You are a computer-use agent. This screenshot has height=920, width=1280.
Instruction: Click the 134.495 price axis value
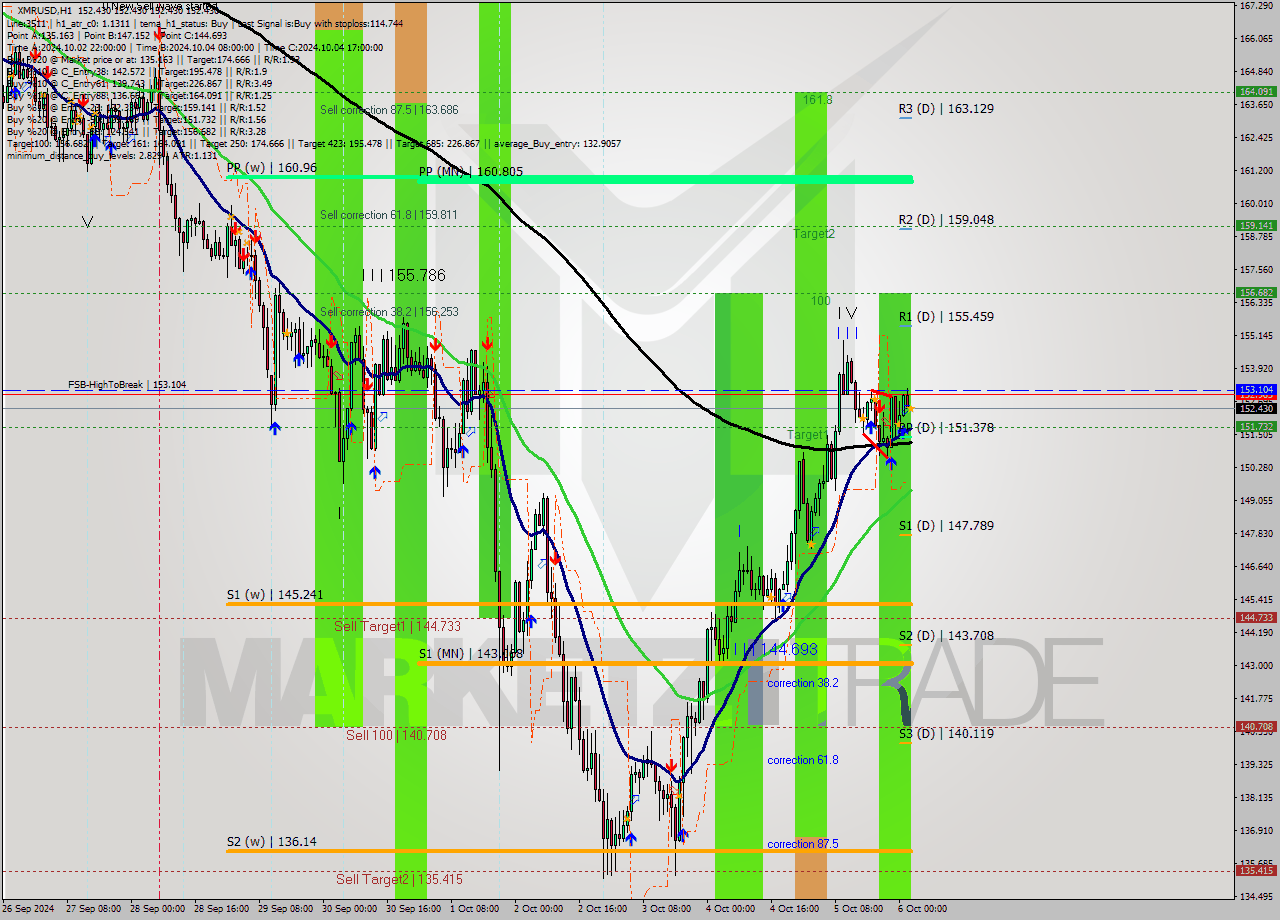click(1255, 896)
